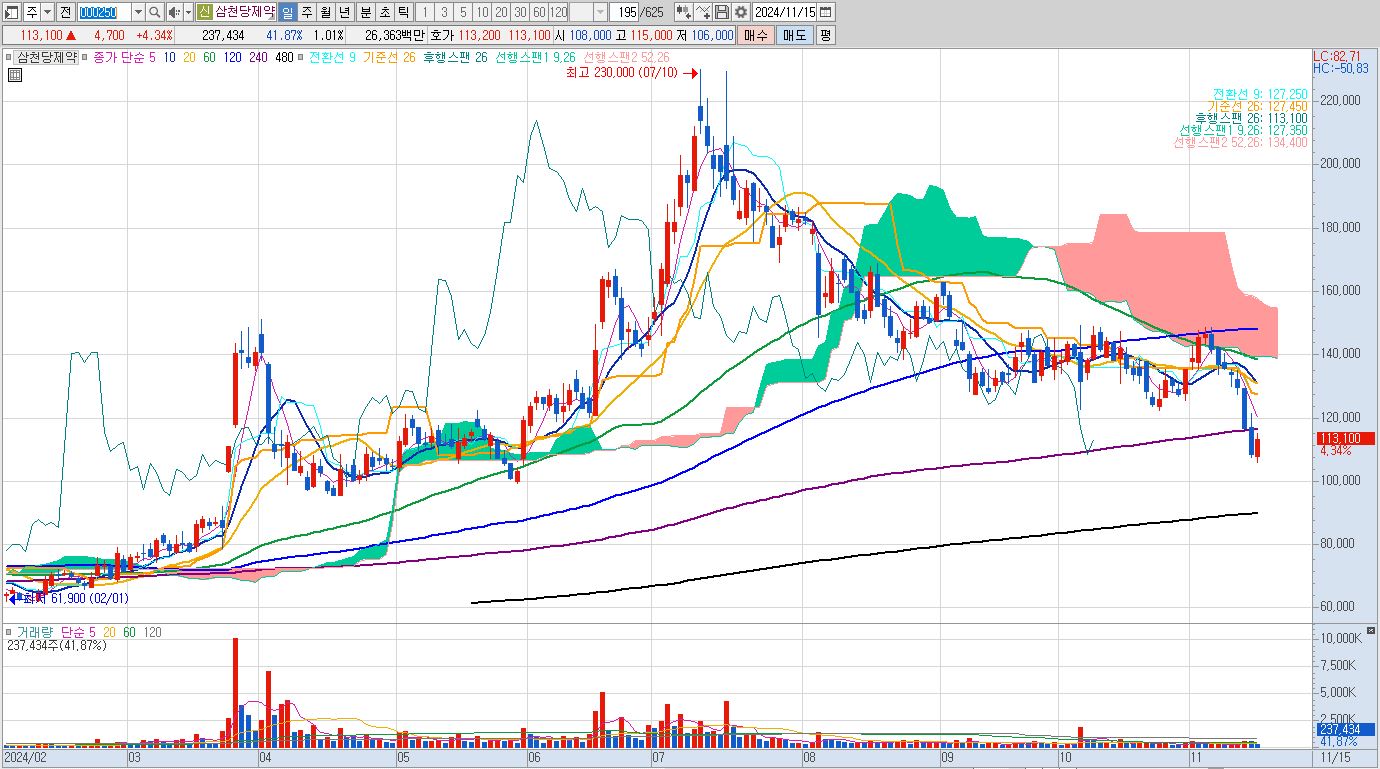Expand the speaker icon dropdown arrow
1380x769 pixels.
(x=189, y=12)
